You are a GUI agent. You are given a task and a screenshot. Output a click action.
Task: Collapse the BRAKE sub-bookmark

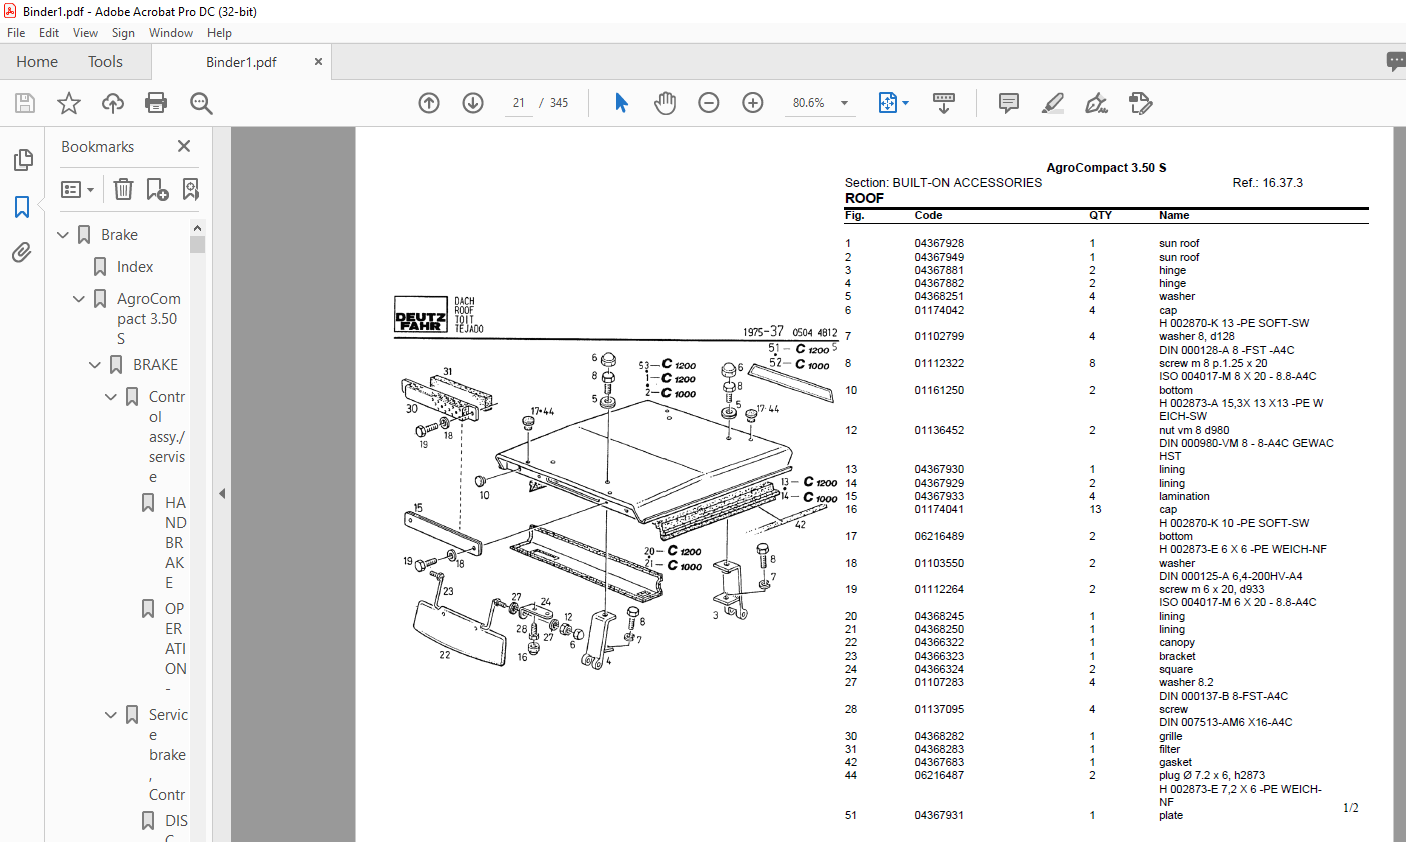point(95,365)
